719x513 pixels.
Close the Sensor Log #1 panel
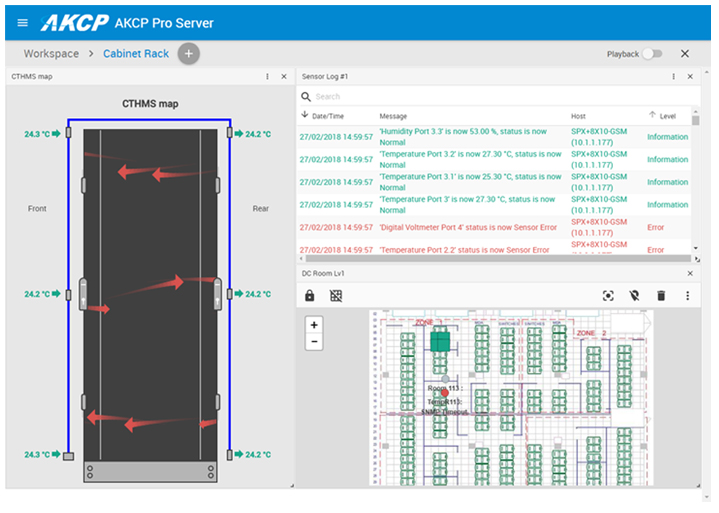[x=690, y=77]
